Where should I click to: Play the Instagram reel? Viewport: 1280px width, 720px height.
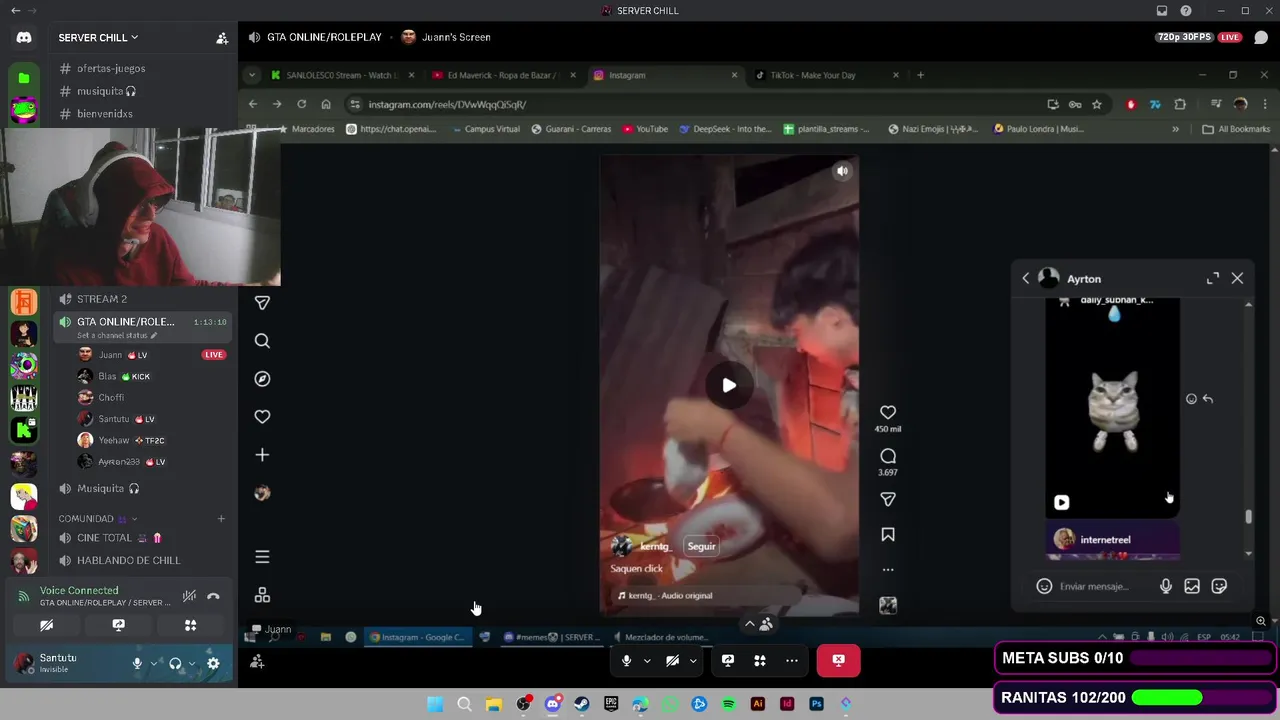click(729, 385)
